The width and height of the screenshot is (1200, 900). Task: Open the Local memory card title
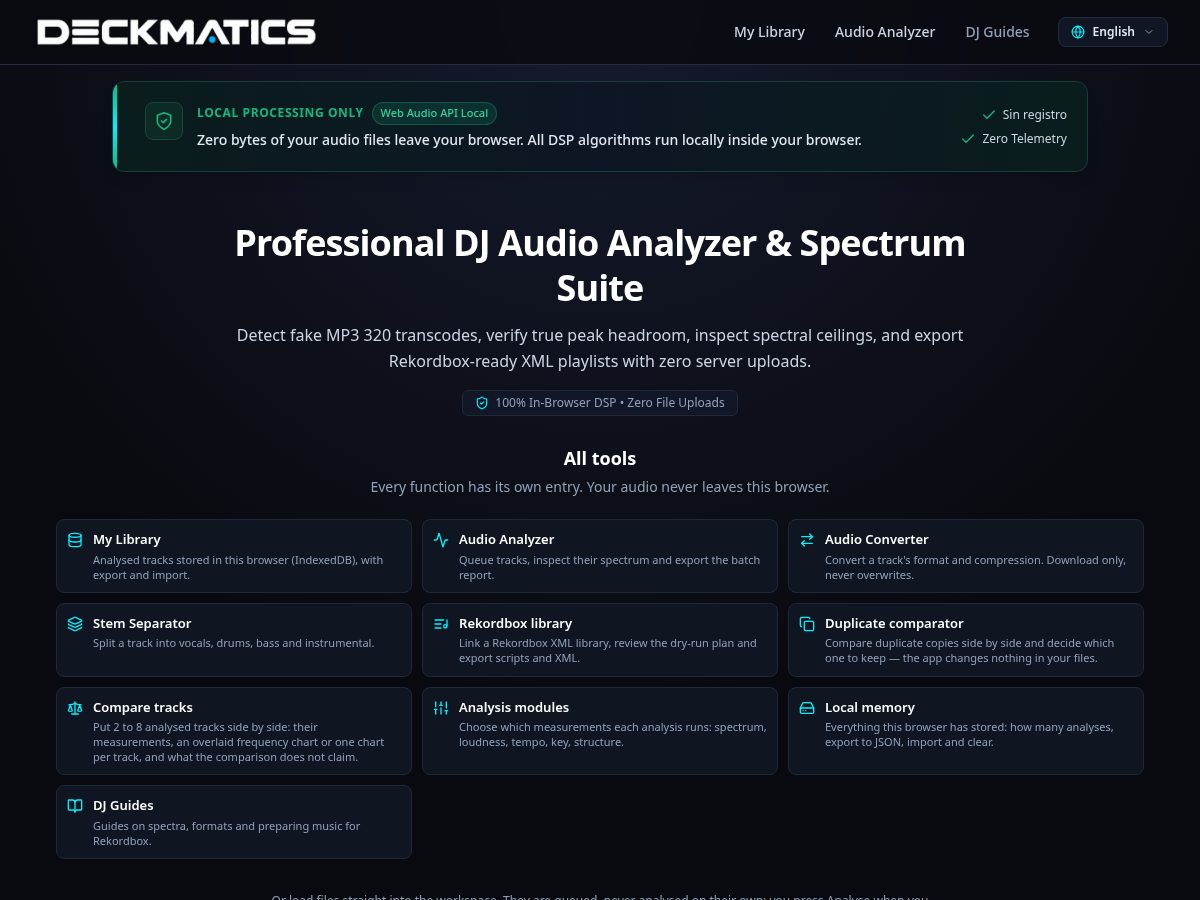point(870,707)
